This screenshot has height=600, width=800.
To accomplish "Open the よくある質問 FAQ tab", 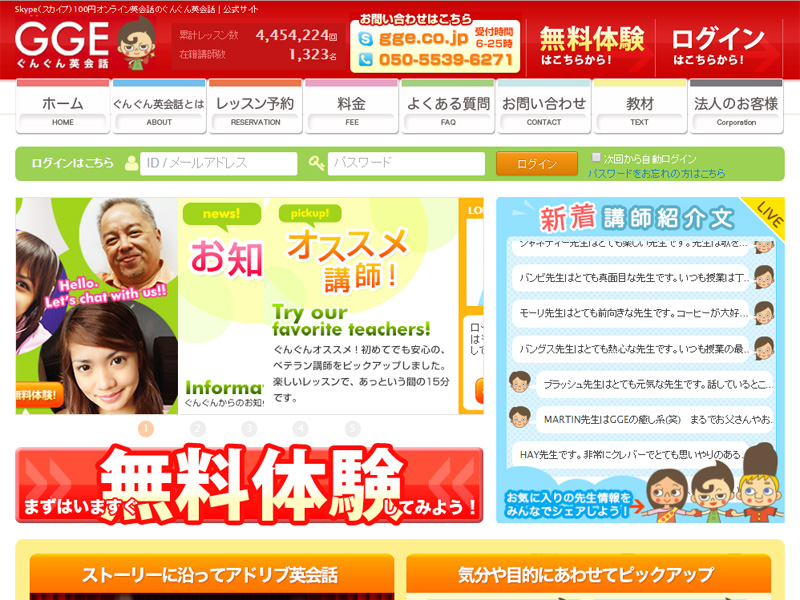I will pyautogui.click(x=448, y=107).
